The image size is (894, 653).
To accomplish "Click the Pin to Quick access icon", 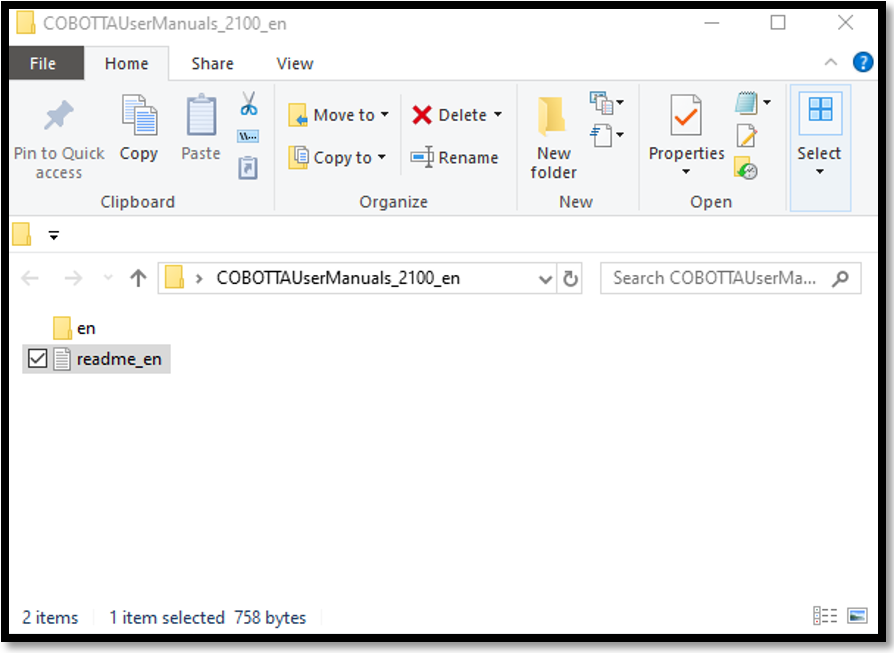I will tap(59, 115).
